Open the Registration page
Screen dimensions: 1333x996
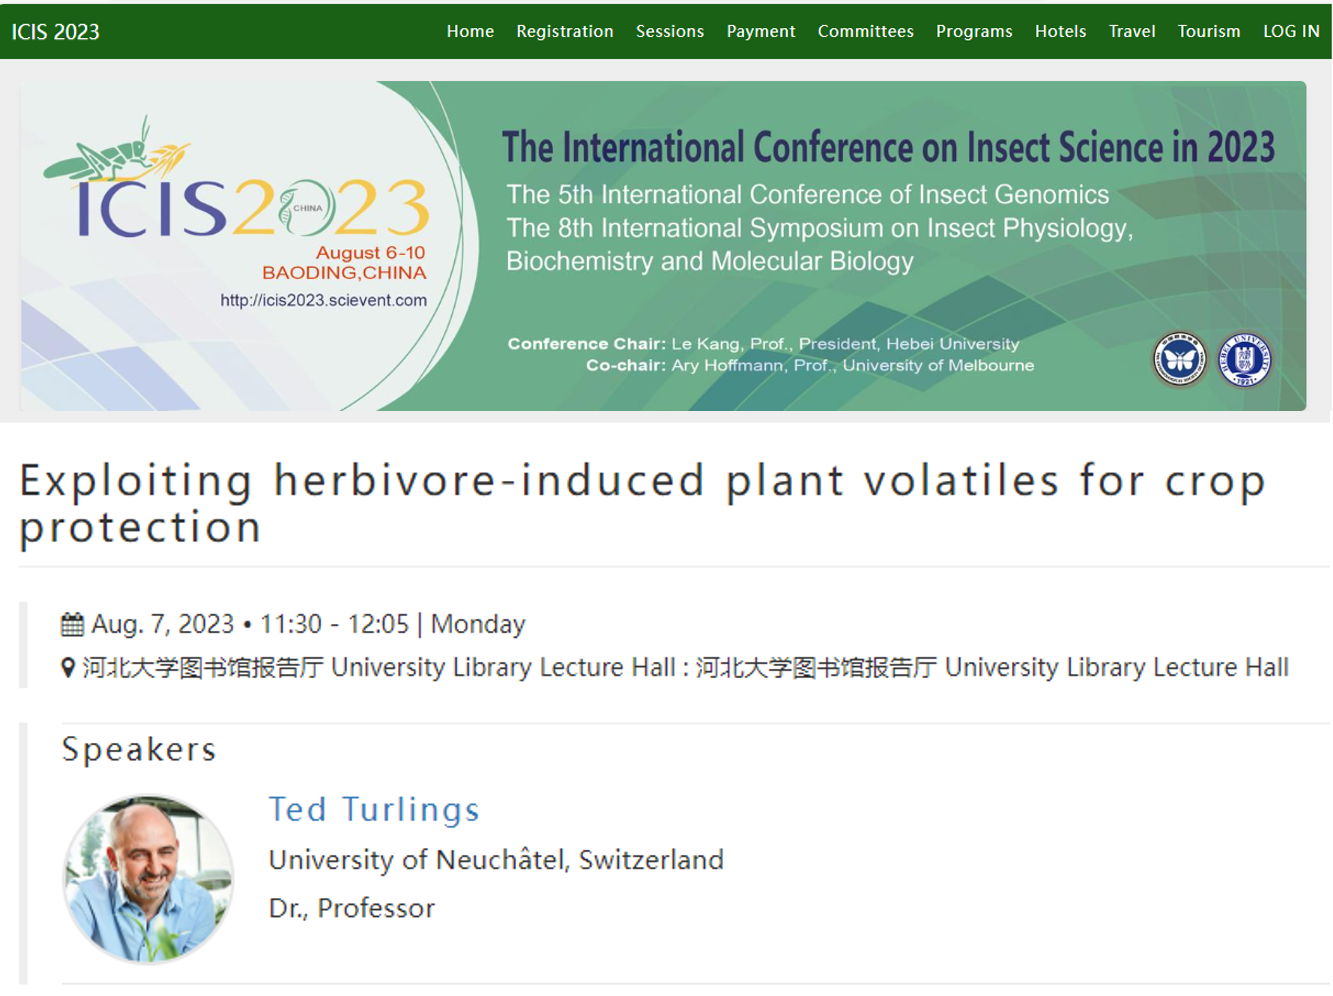click(565, 31)
